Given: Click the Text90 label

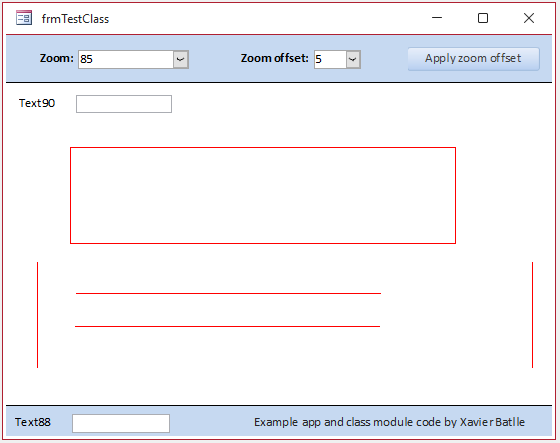Looking at the screenshot, I should coord(37,103).
